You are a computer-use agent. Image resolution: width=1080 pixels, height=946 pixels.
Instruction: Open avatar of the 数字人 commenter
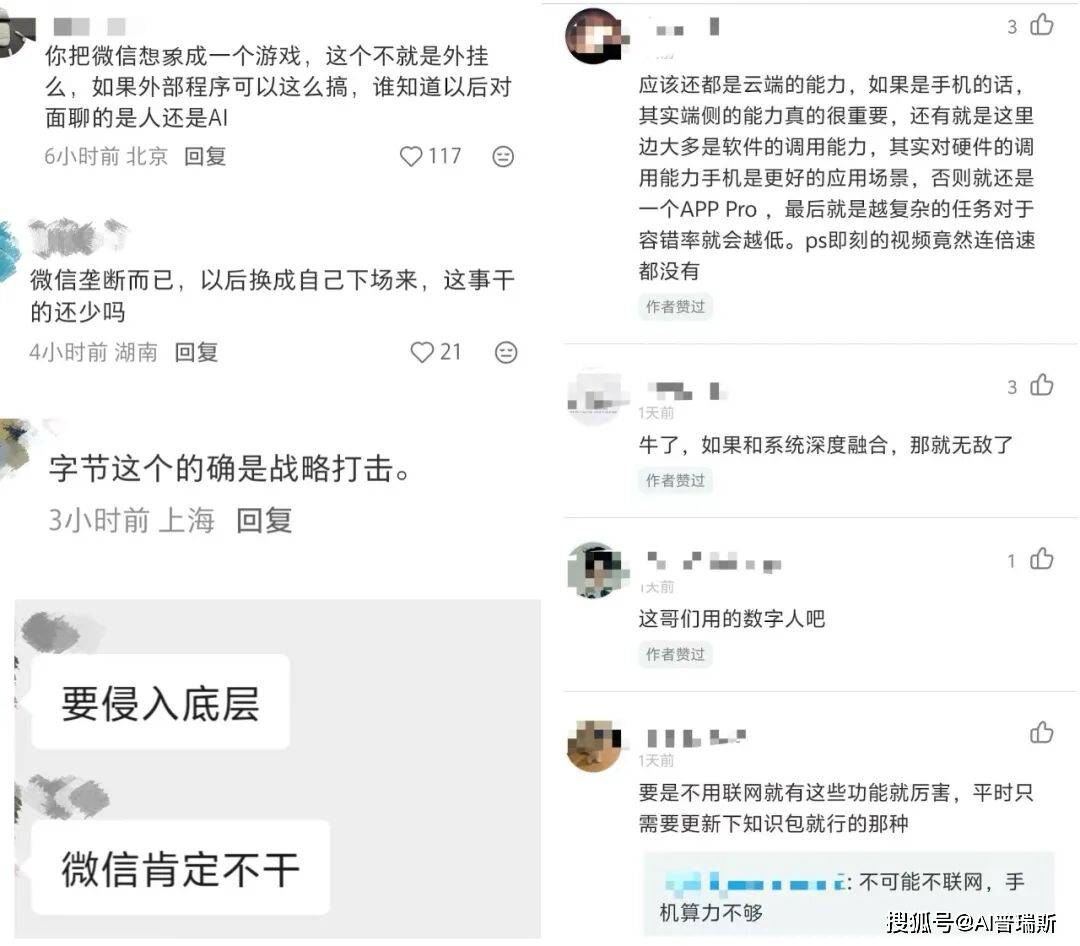[x=594, y=570]
